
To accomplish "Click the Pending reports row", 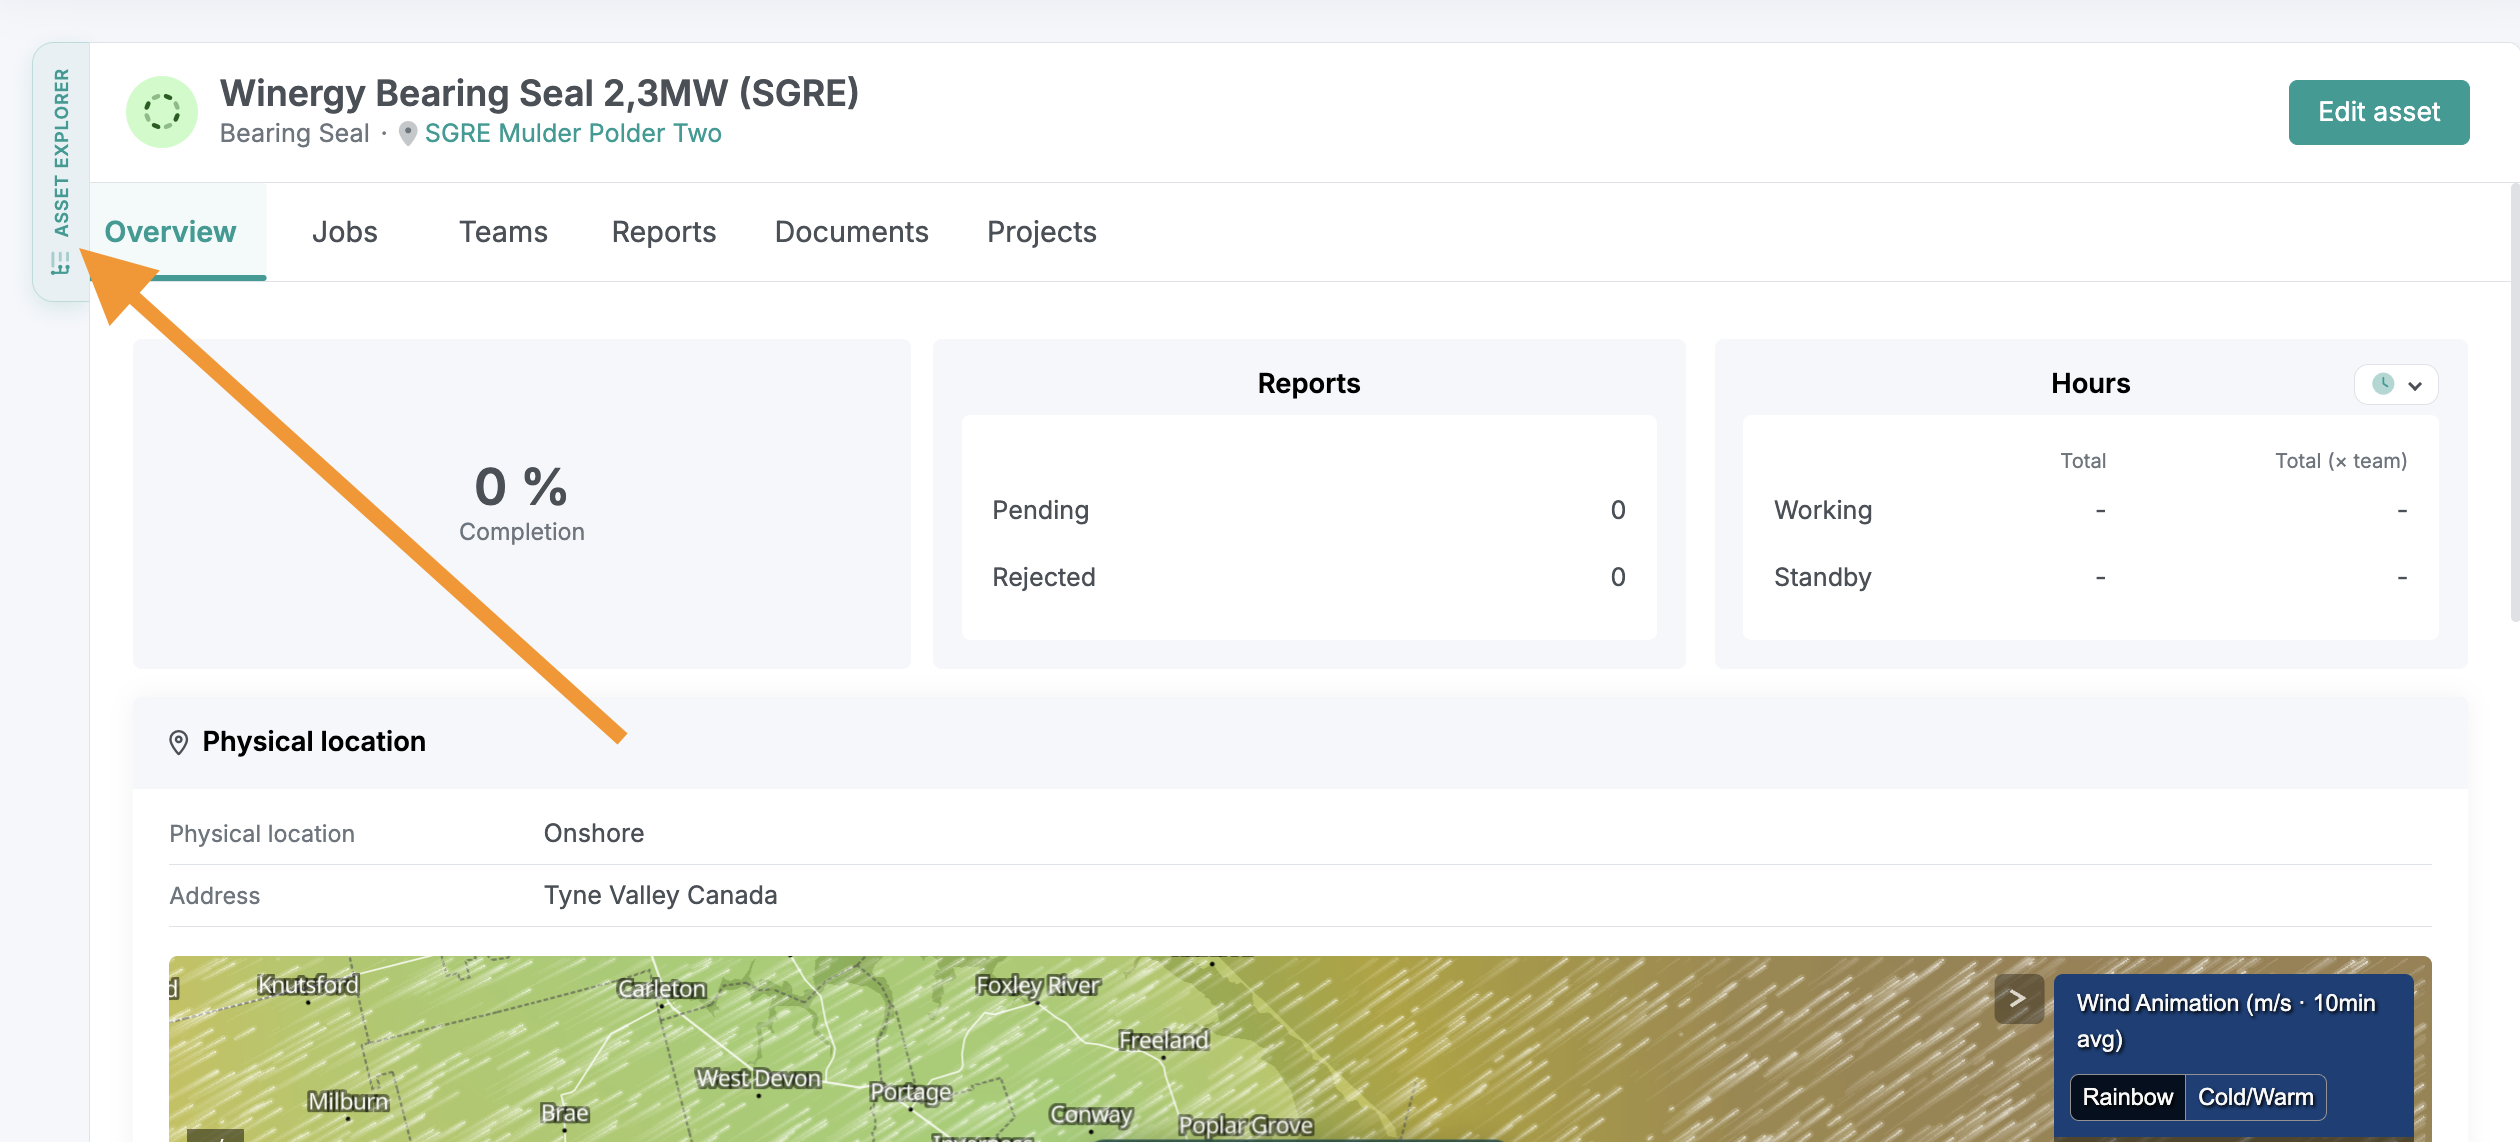I will click(x=1309, y=510).
